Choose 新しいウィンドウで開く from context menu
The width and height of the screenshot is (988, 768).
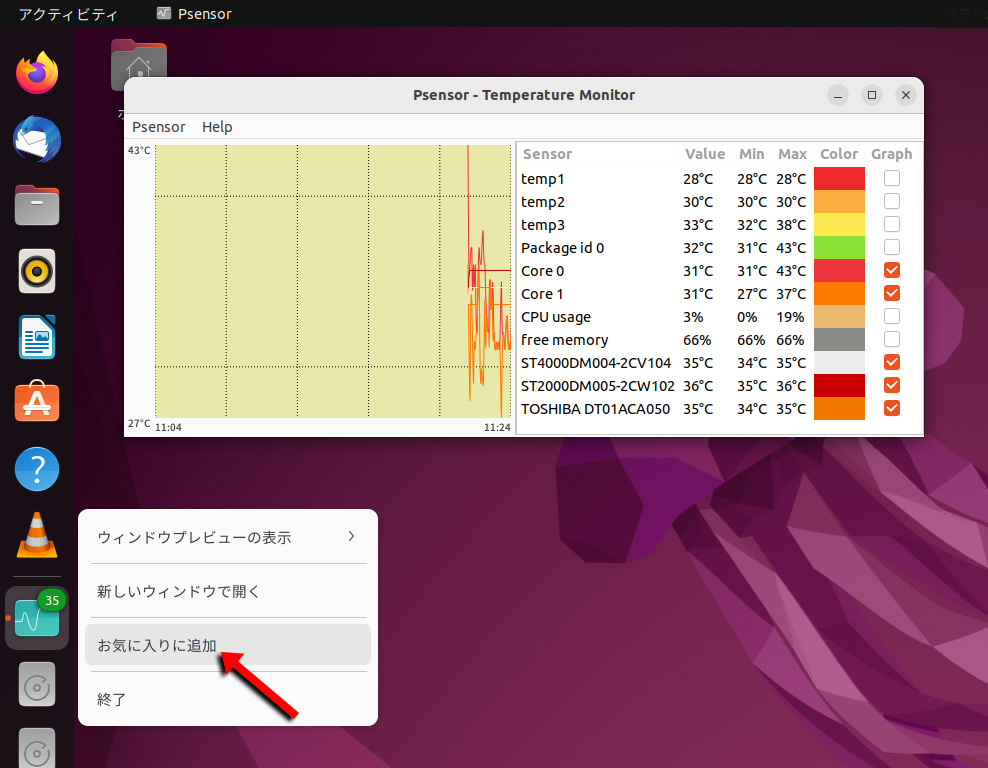click(227, 591)
